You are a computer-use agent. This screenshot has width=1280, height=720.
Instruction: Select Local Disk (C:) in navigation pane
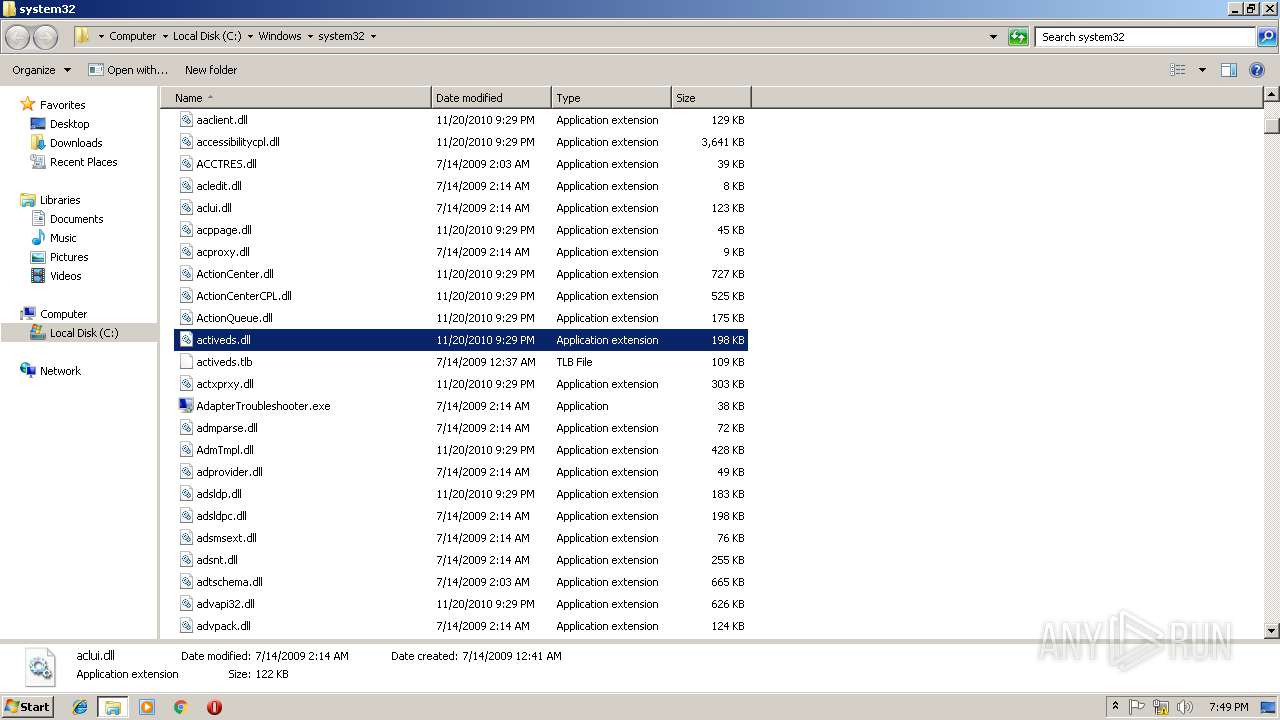pos(84,333)
